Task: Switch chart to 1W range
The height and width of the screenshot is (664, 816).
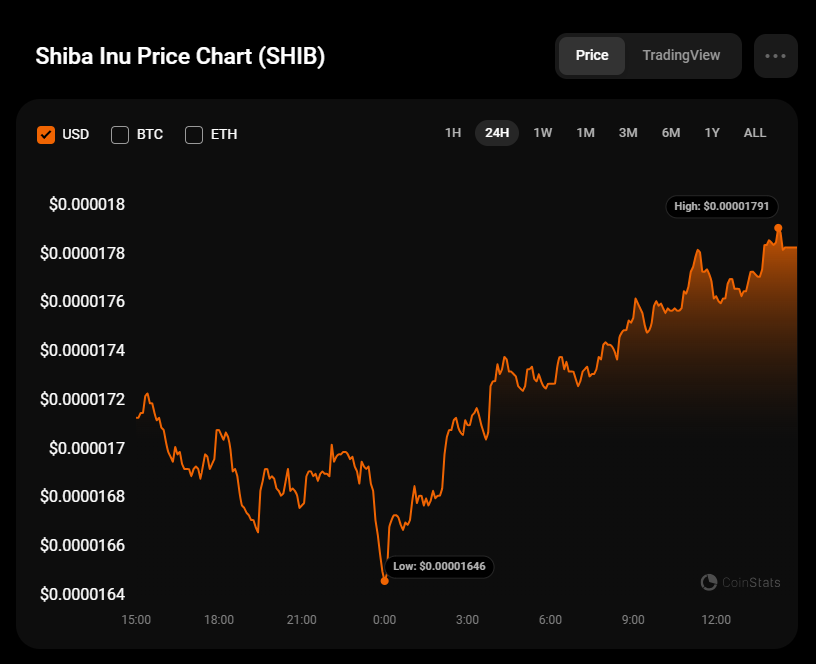Action: (x=543, y=133)
